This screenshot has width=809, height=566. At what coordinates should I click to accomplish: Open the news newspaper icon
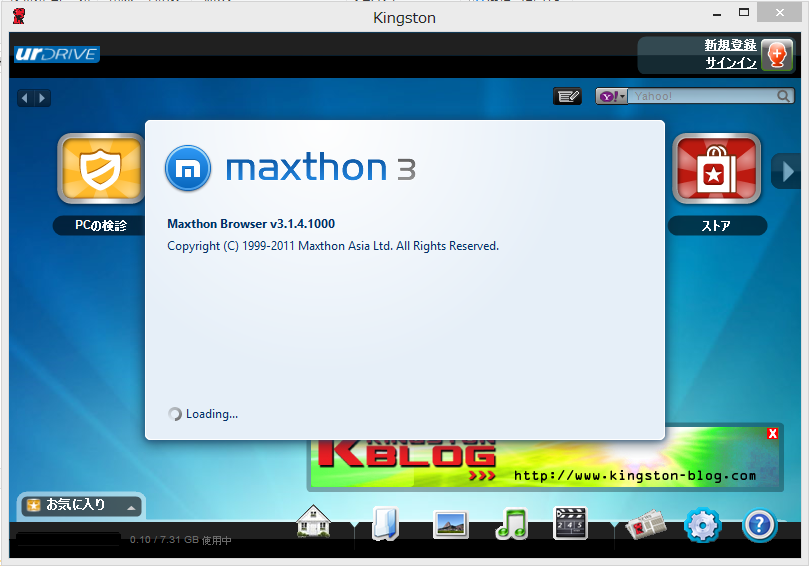point(645,525)
